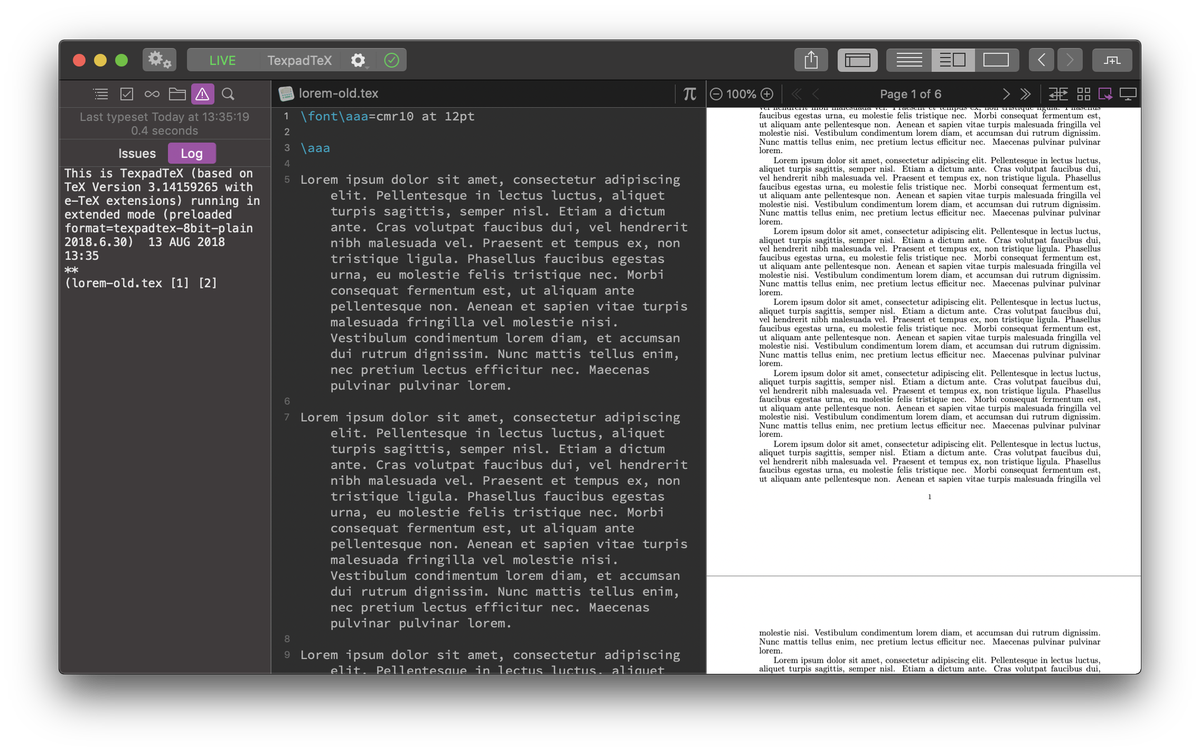Viewport: 1200px width, 752px height.
Task: Place cursor on \font\aaa line
Action: pyautogui.click(x=387, y=116)
